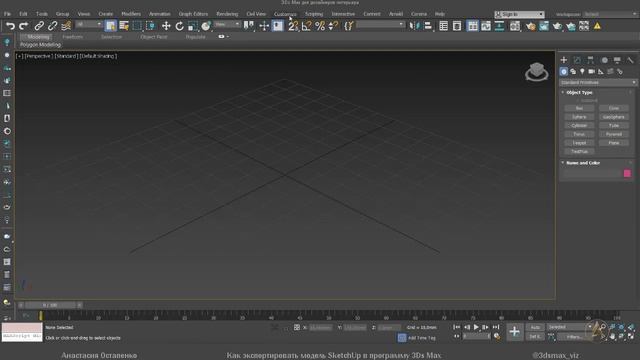Click the Plane primitive button

click(614, 143)
